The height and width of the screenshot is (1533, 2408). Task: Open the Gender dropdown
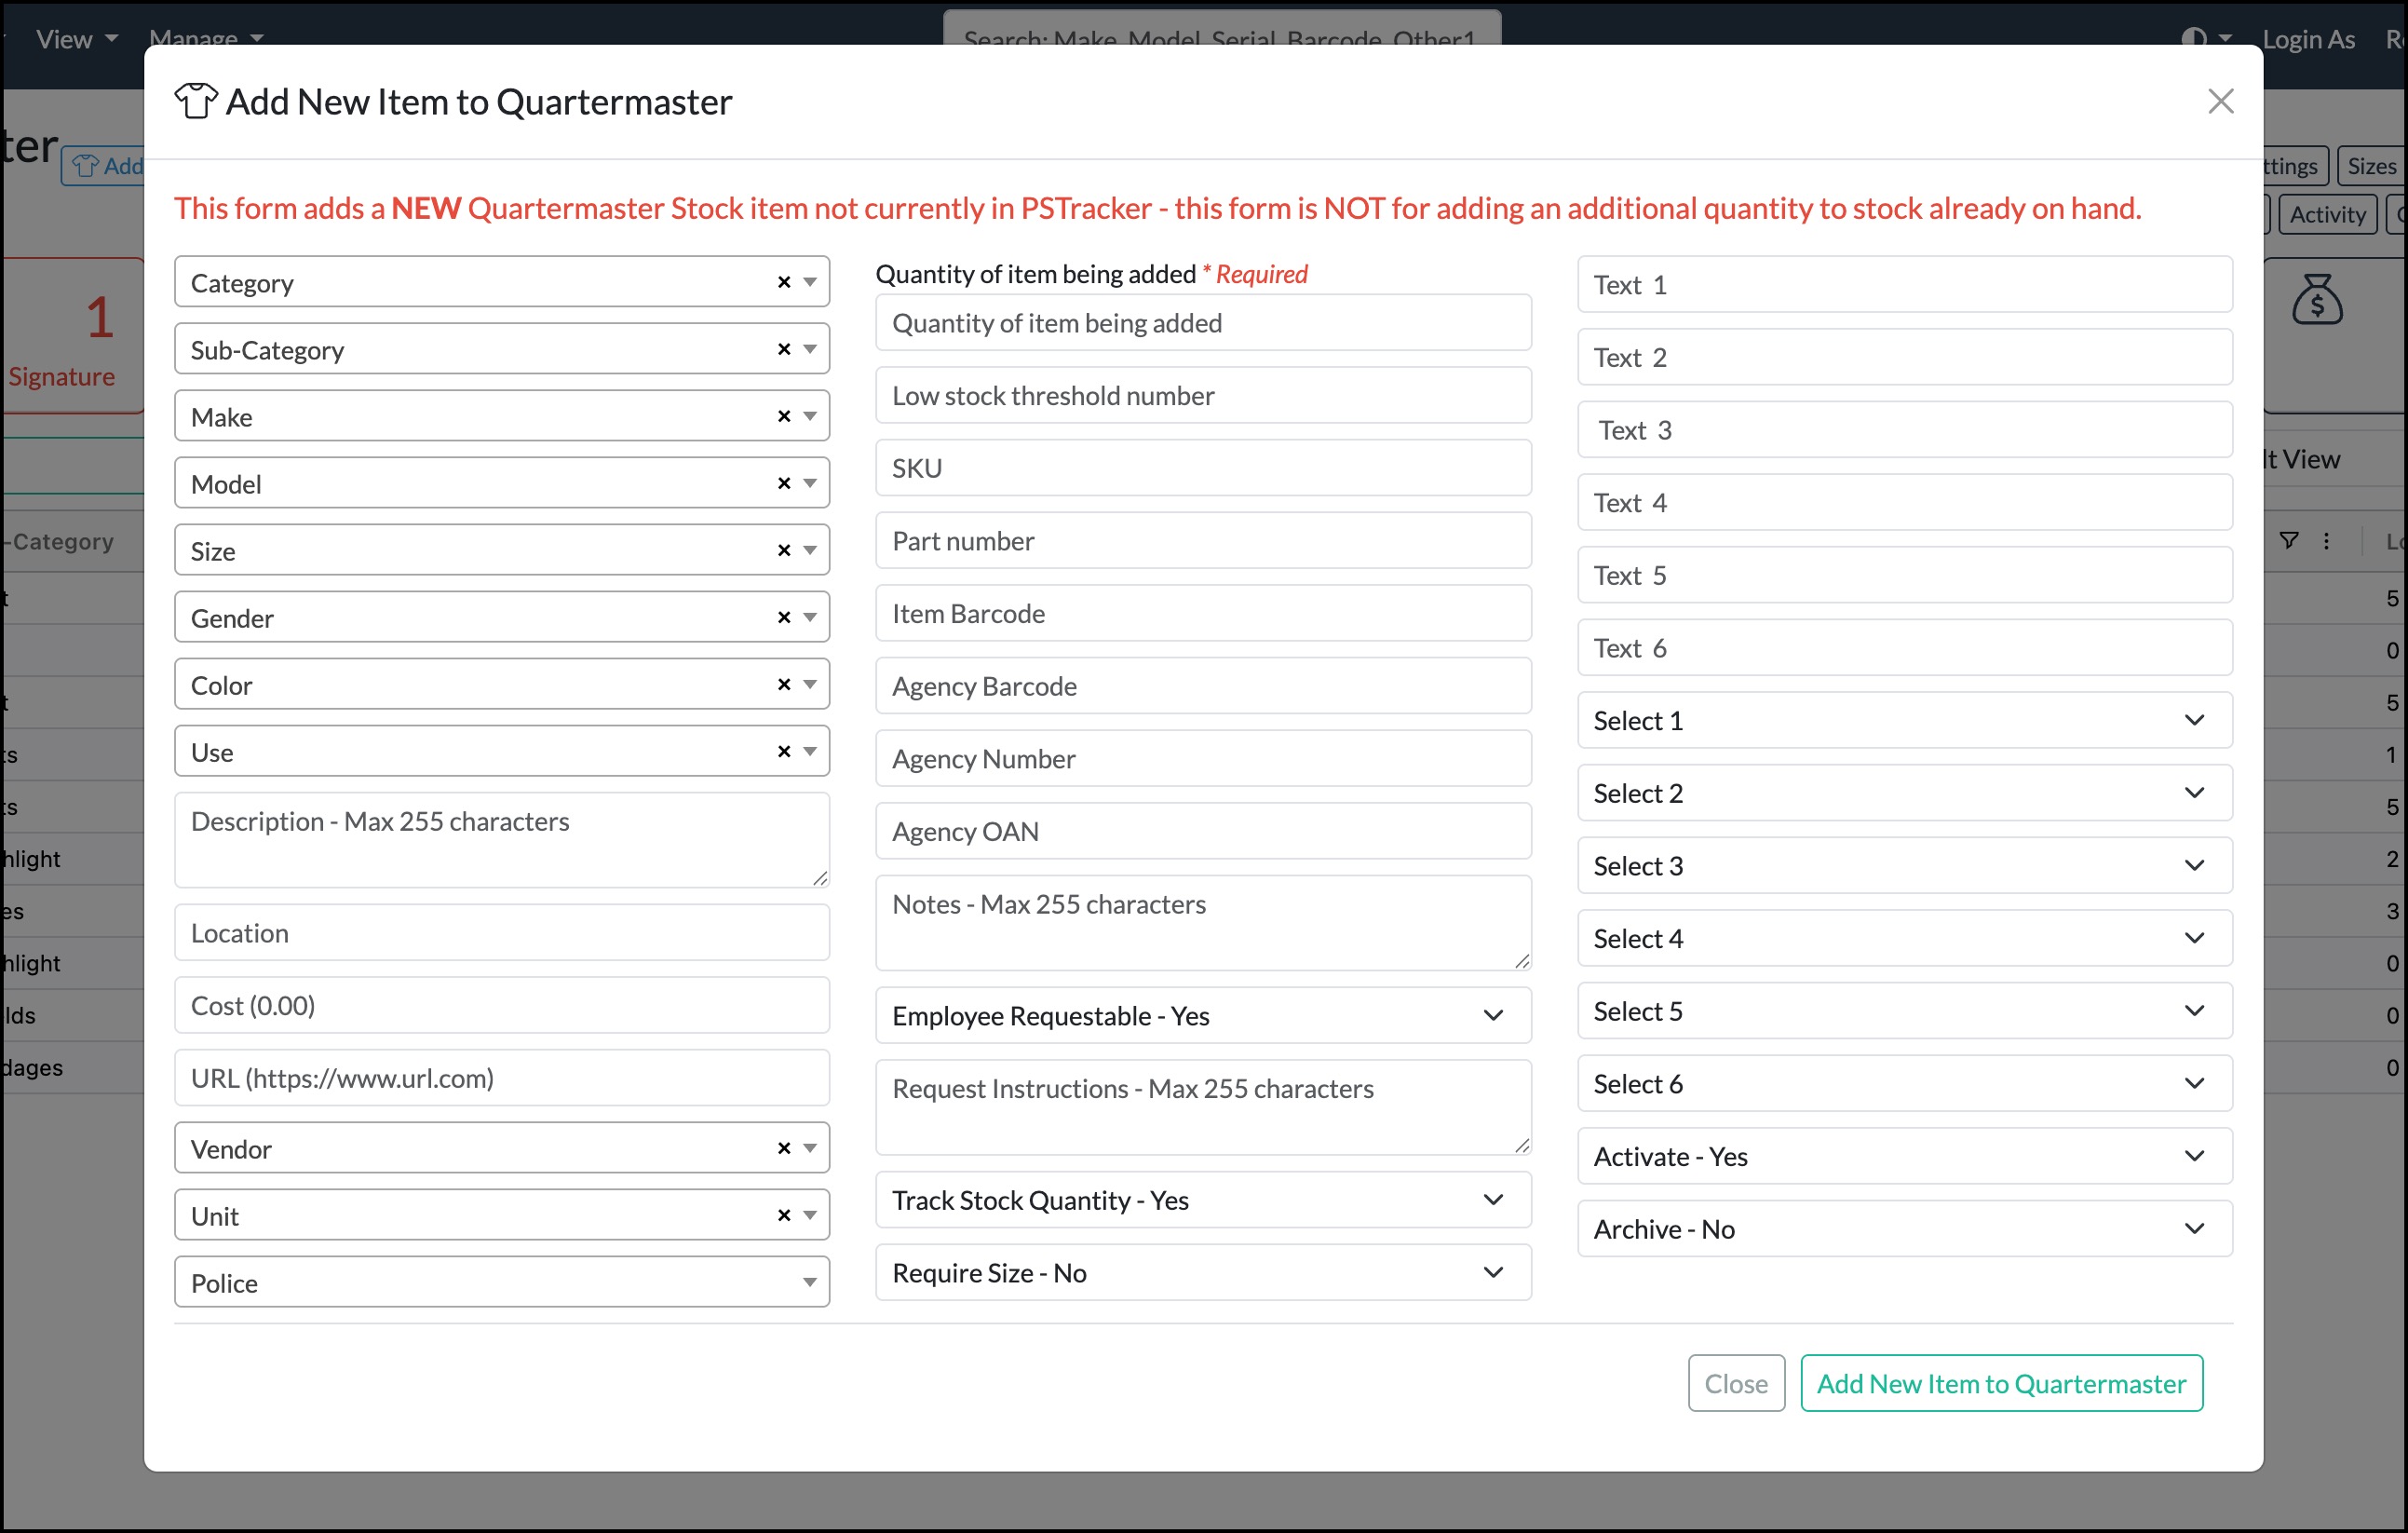pyautogui.click(x=502, y=617)
